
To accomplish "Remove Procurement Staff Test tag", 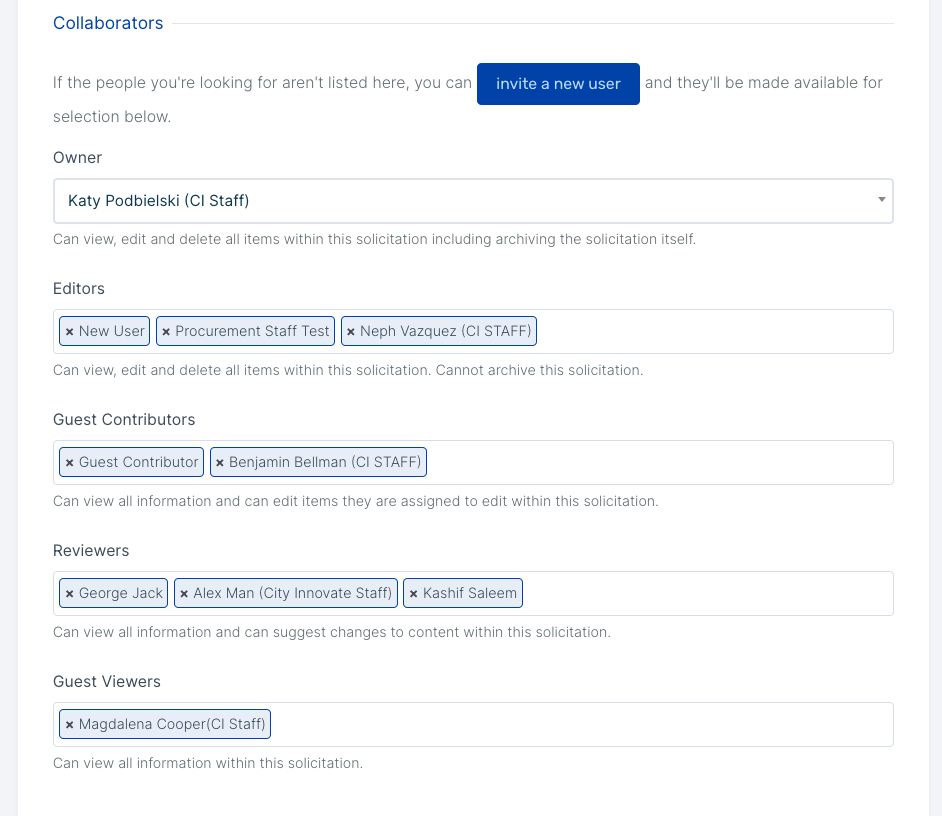I will tap(166, 332).
